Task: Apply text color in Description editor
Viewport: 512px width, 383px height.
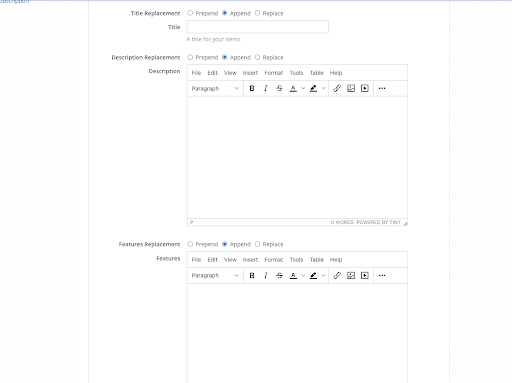Action: [x=293, y=88]
